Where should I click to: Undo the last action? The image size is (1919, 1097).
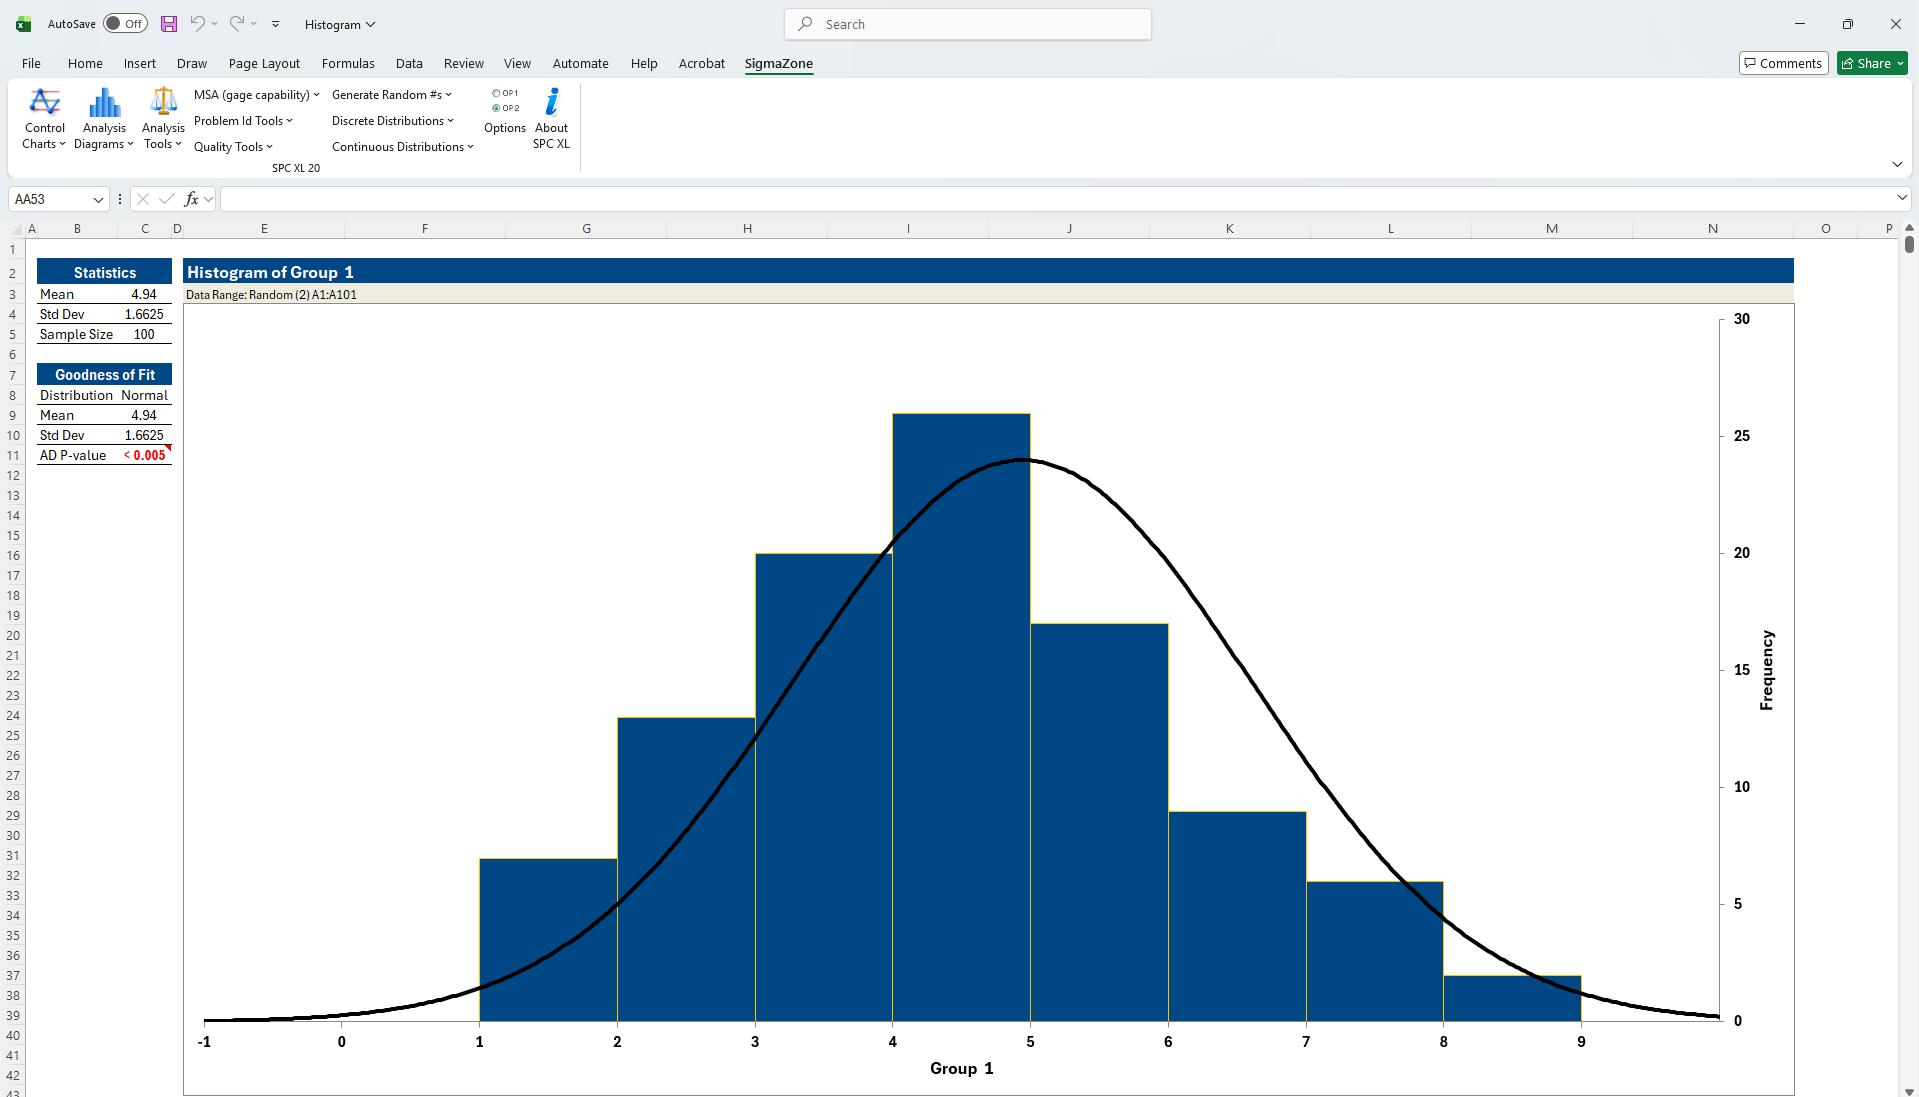(x=197, y=24)
